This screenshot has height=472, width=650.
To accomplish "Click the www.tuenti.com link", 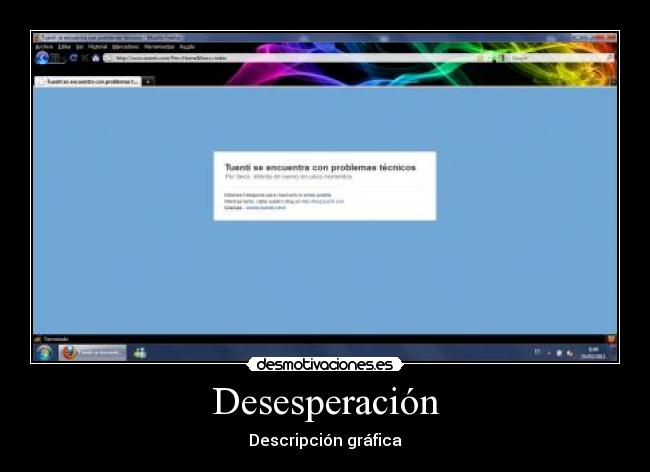I will (266, 208).
